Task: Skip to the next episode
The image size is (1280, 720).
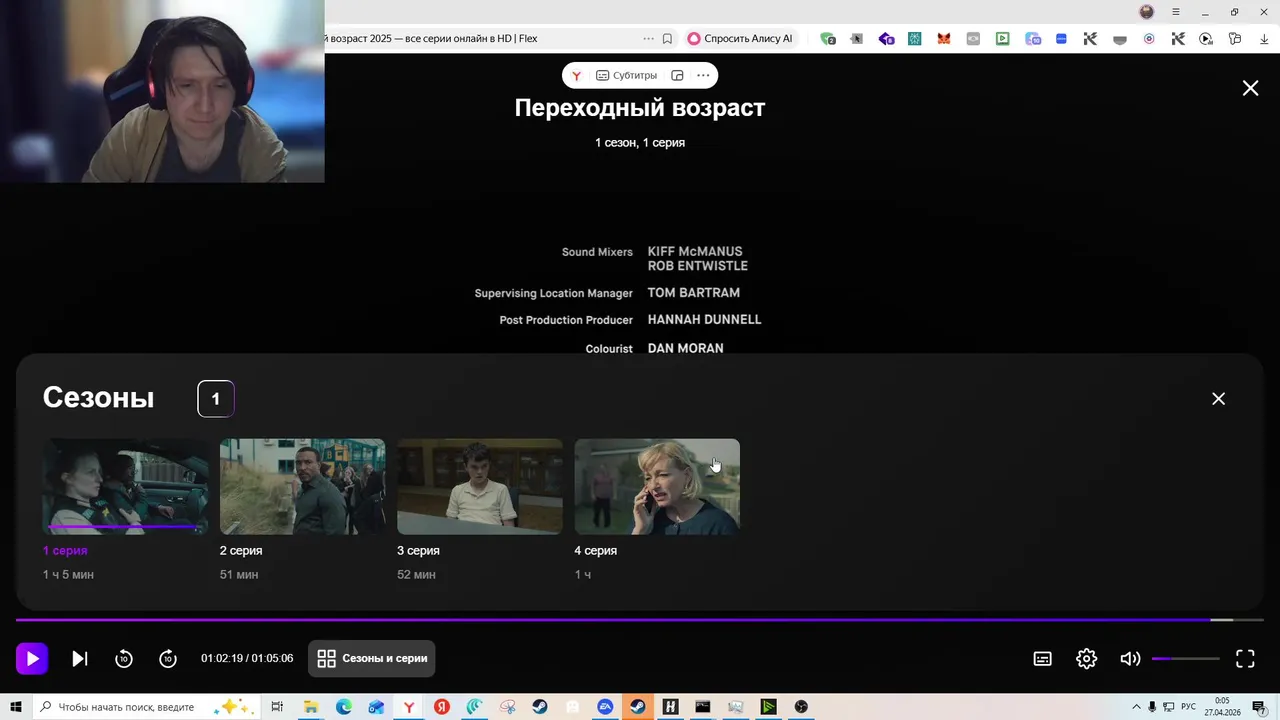Action: point(80,658)
